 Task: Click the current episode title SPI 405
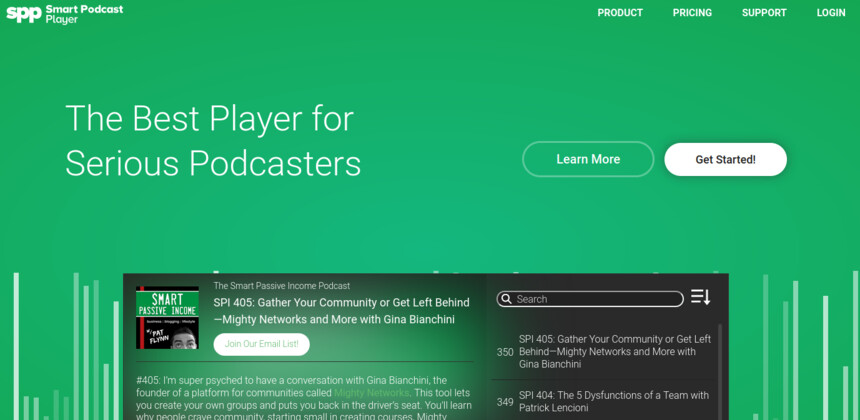point(341,311)
